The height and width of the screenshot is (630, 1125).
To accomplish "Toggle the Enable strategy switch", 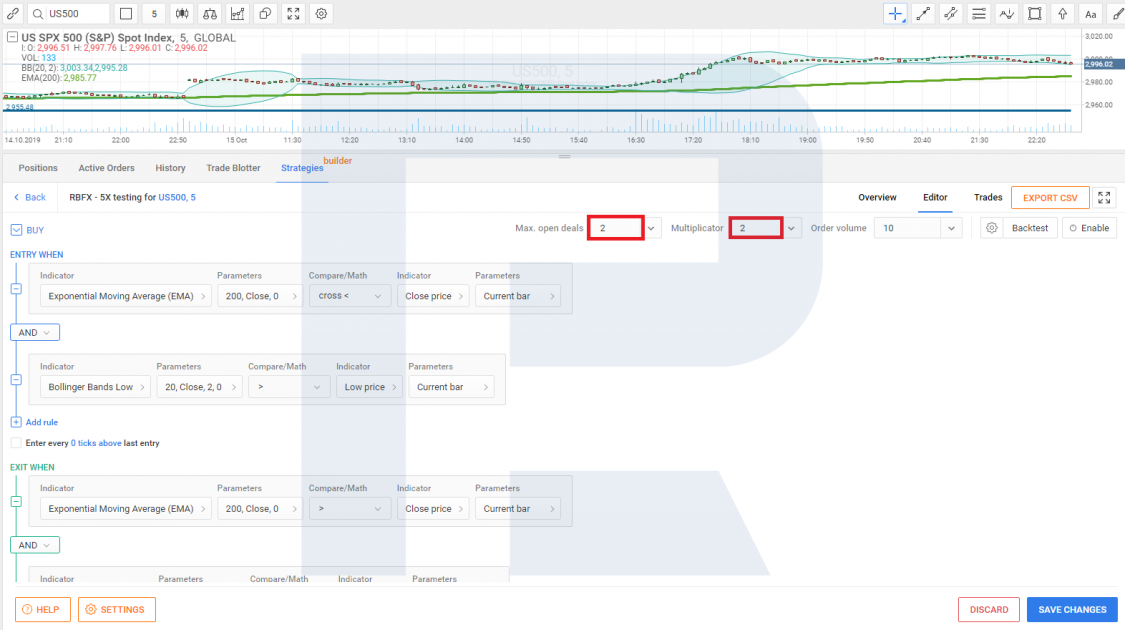I will coord(1088,228).
